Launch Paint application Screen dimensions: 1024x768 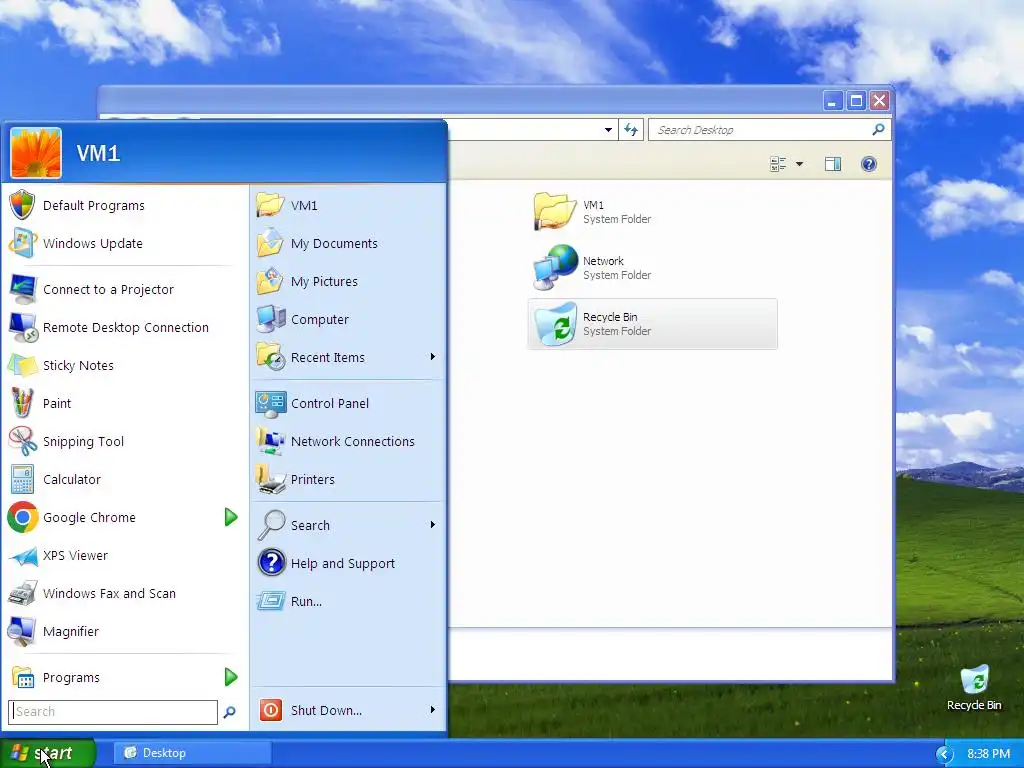124,403
